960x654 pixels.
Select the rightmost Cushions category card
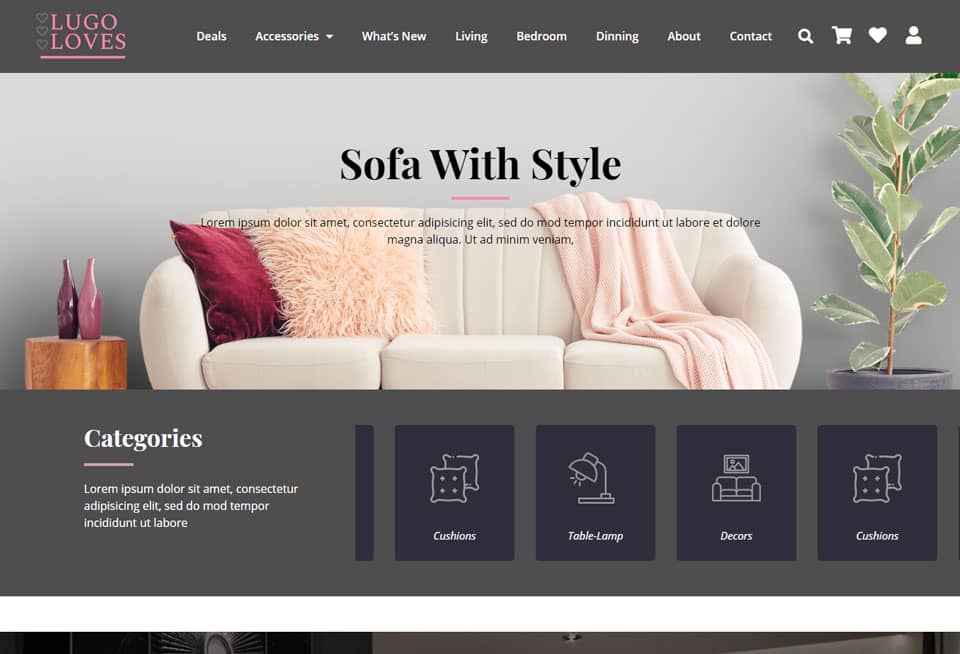coord(877,493)
